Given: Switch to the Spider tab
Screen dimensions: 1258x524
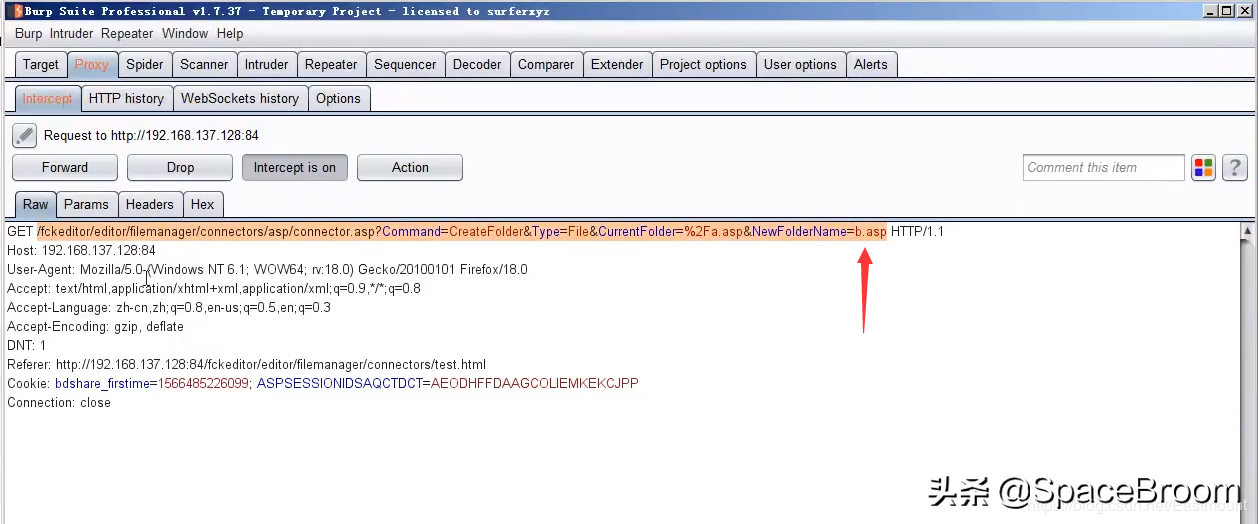Looking at the screenshot, I should pos(145,64).
